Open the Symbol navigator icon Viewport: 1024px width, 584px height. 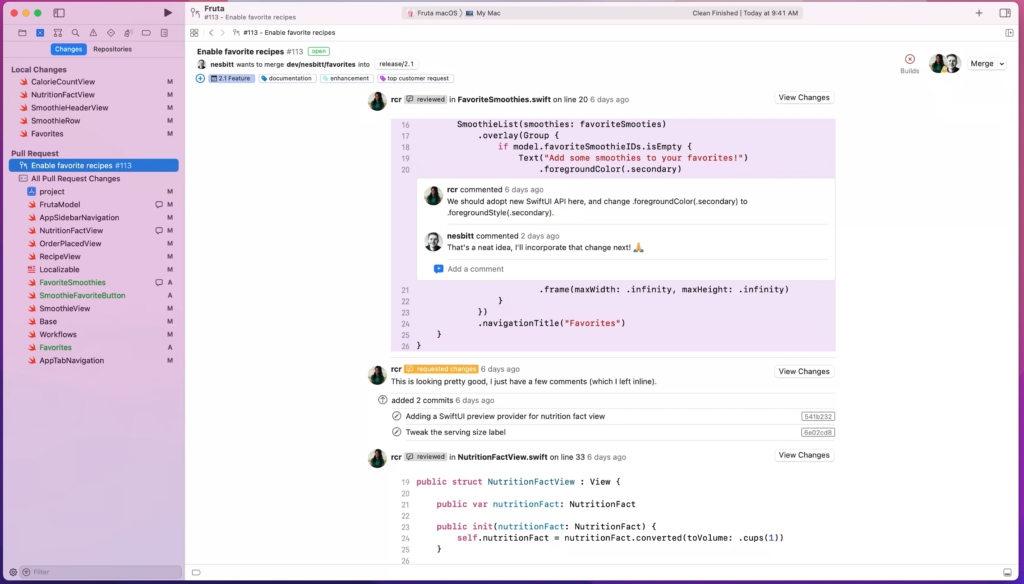[x=57, y=33]
